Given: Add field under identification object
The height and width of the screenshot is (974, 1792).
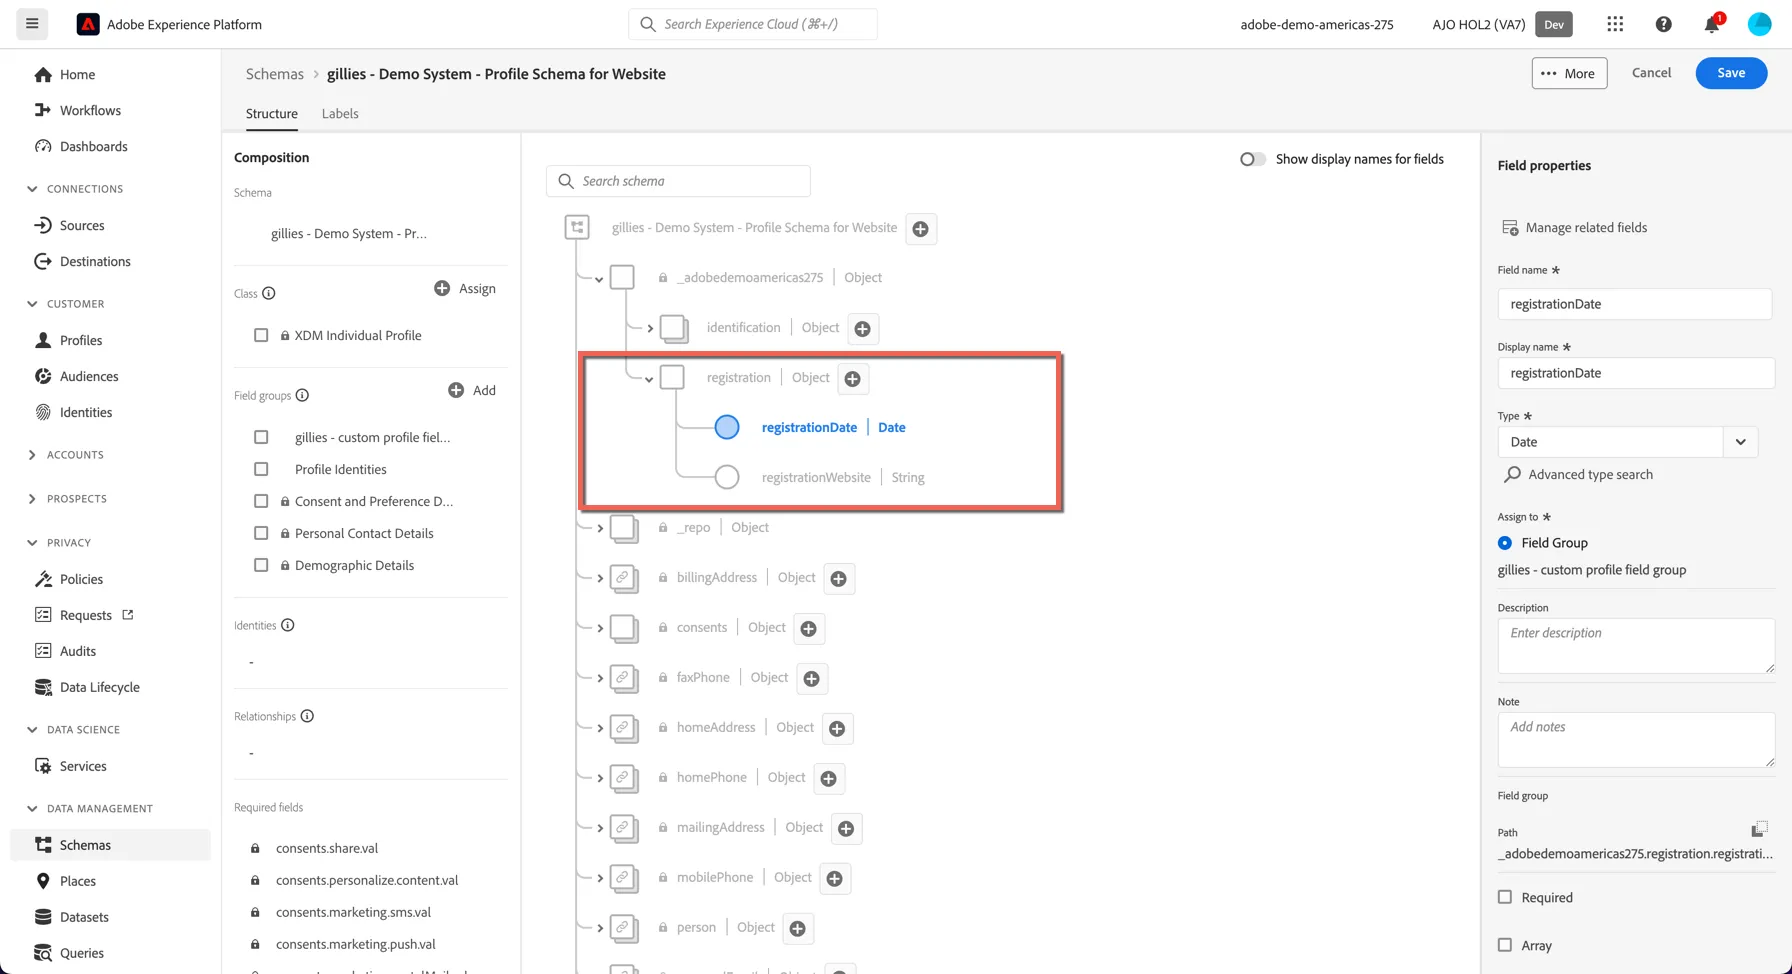Looking at the screenshot, I should point(863,328).
